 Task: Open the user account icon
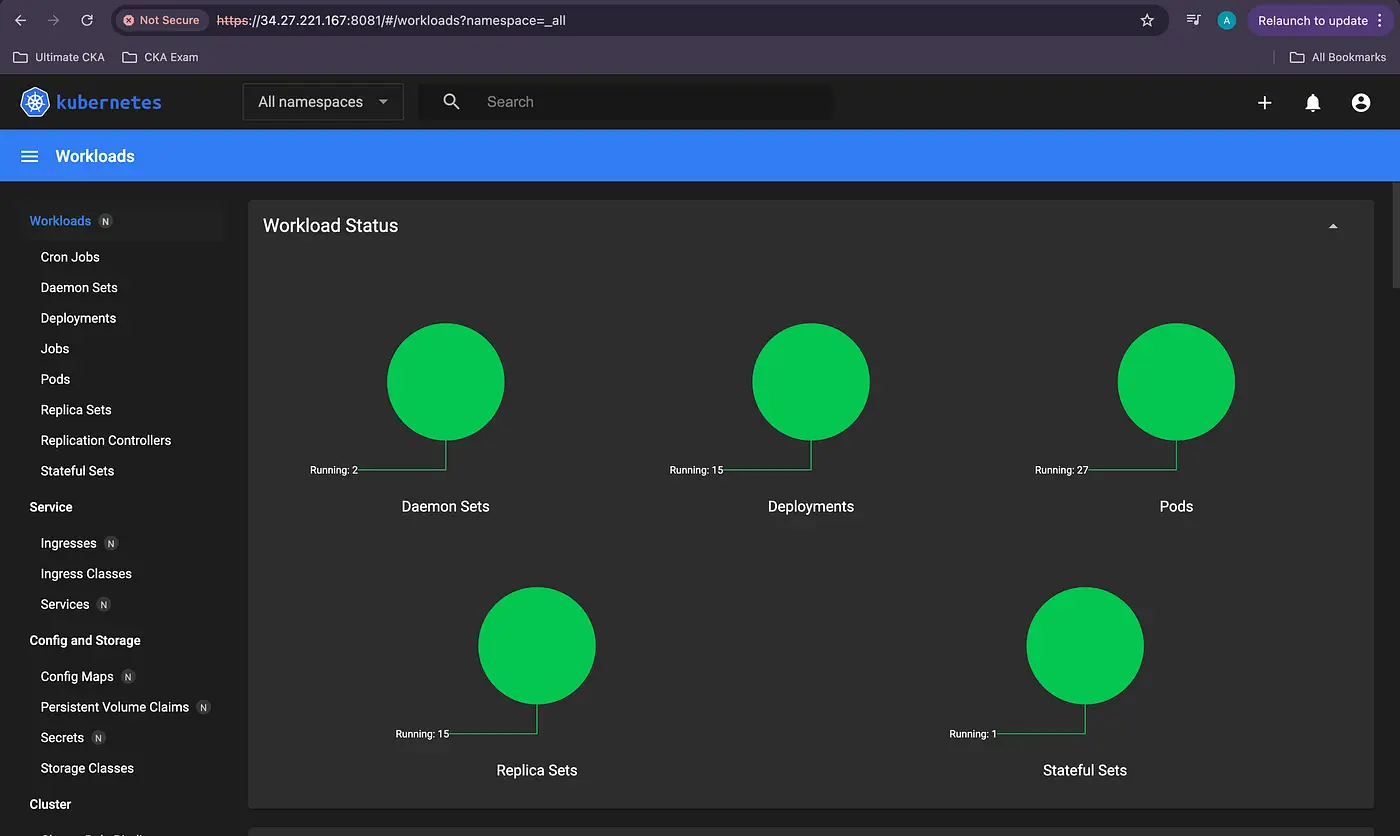[1361, 102]
